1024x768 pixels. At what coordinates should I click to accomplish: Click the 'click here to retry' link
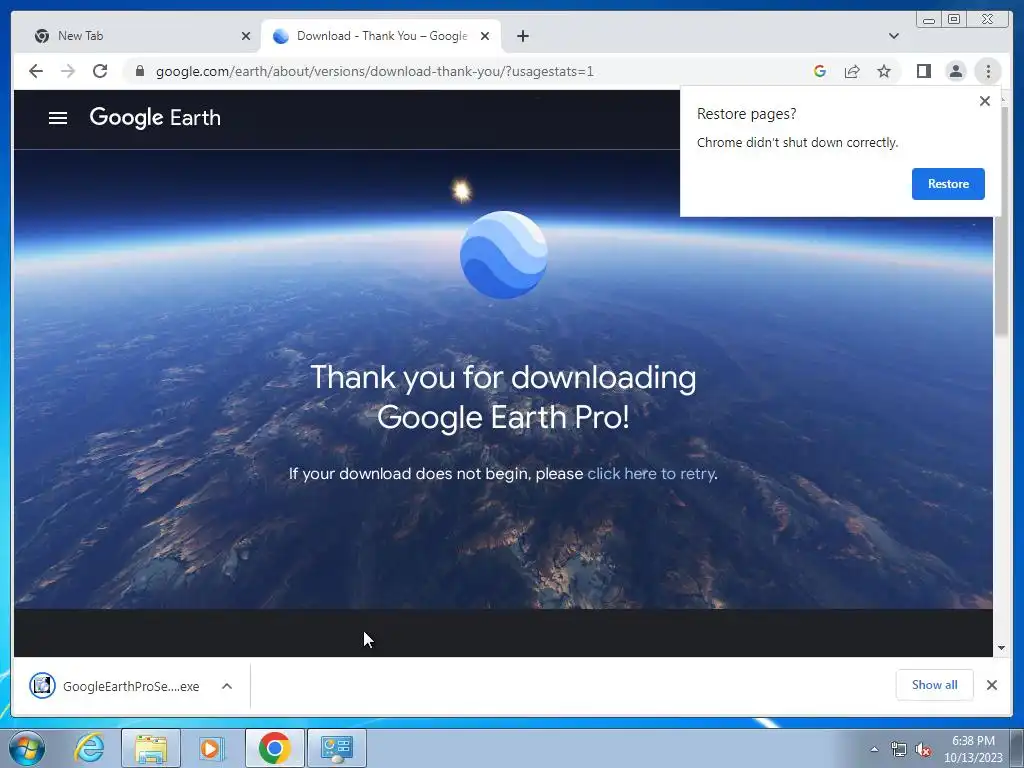pos(650,473)
